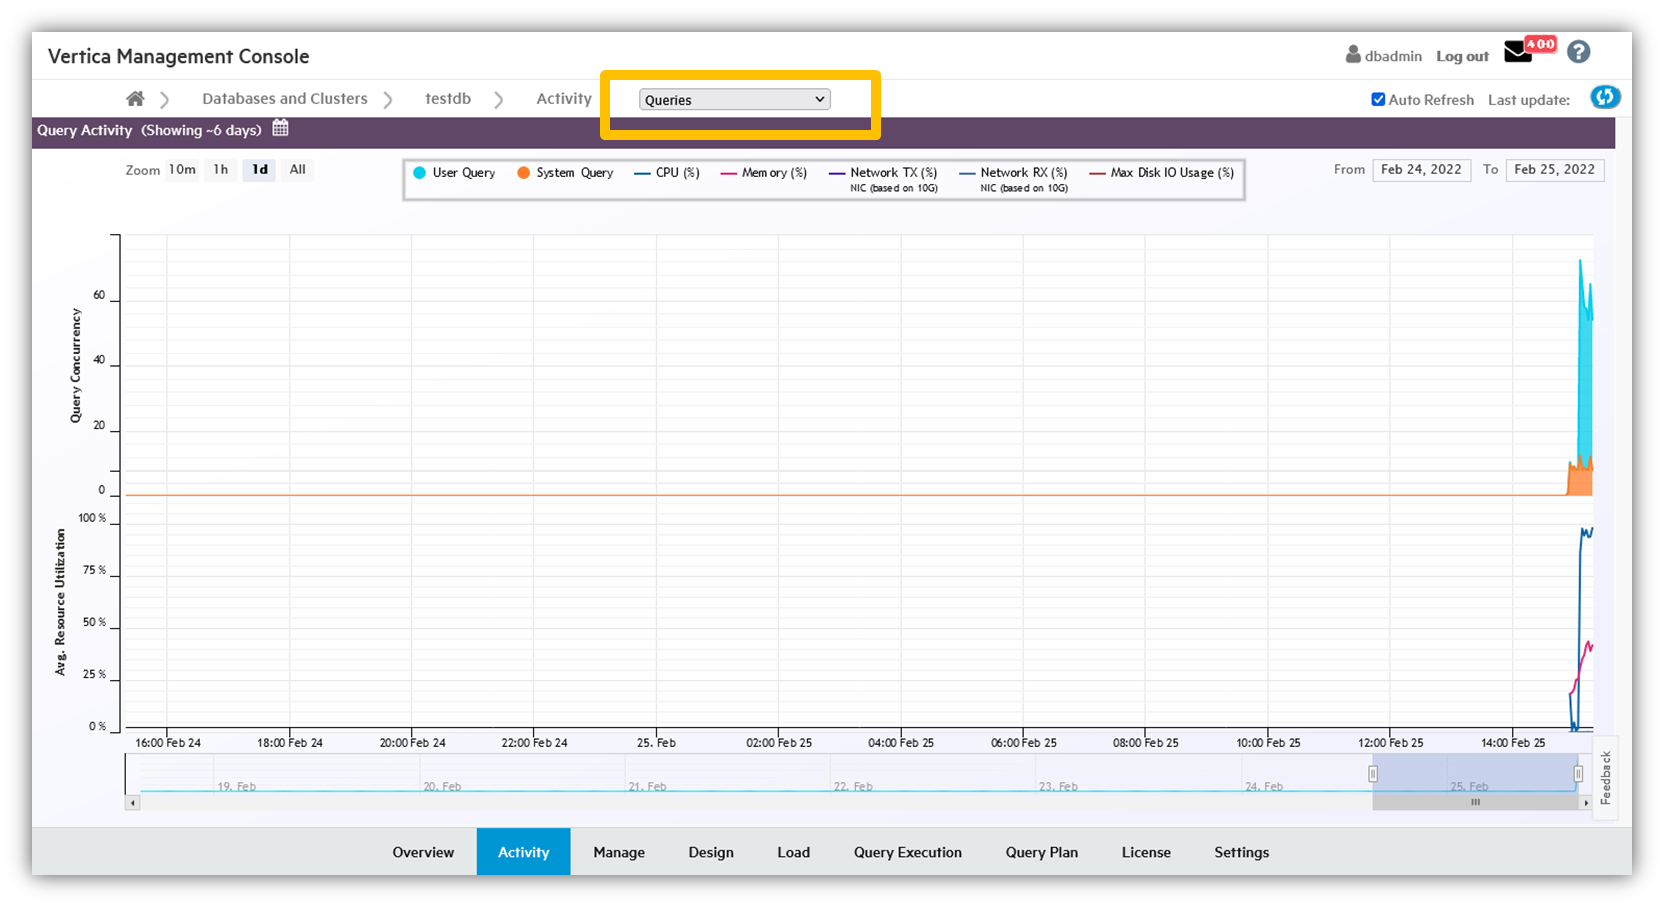Click the navigator left range handle

(1373, 774)
